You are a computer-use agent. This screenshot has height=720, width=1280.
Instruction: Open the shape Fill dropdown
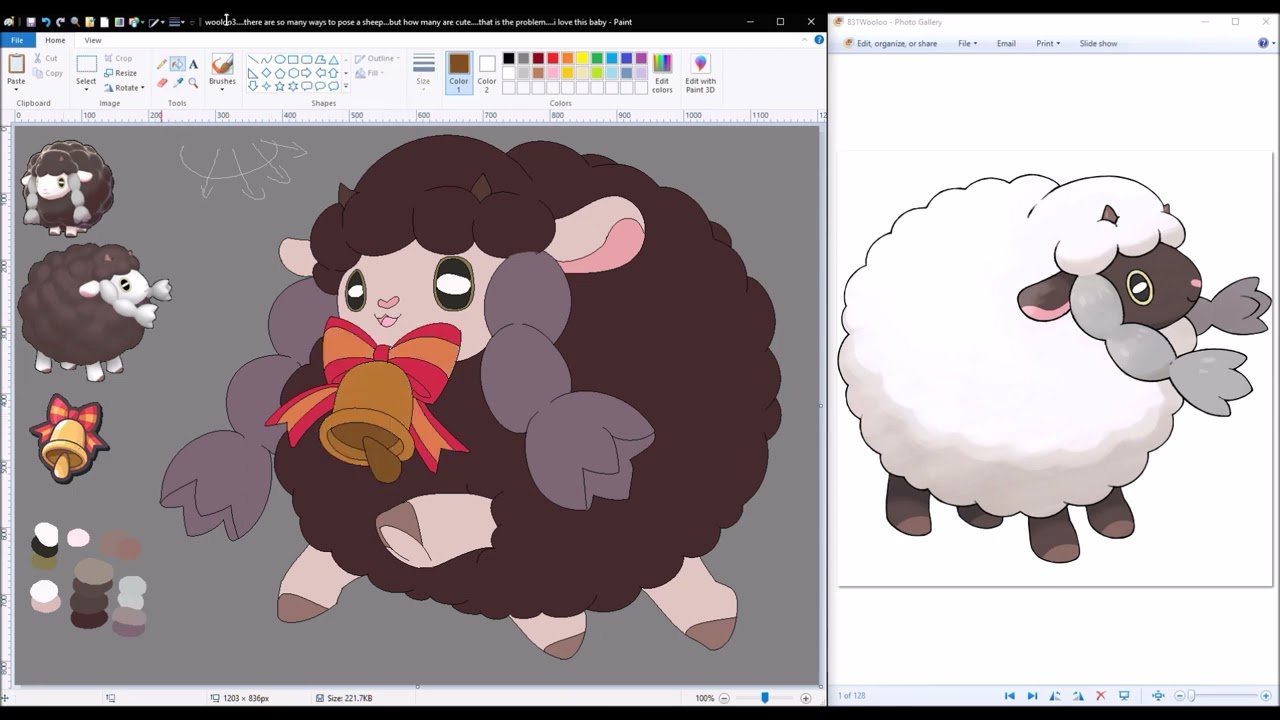tap(371, 73)
